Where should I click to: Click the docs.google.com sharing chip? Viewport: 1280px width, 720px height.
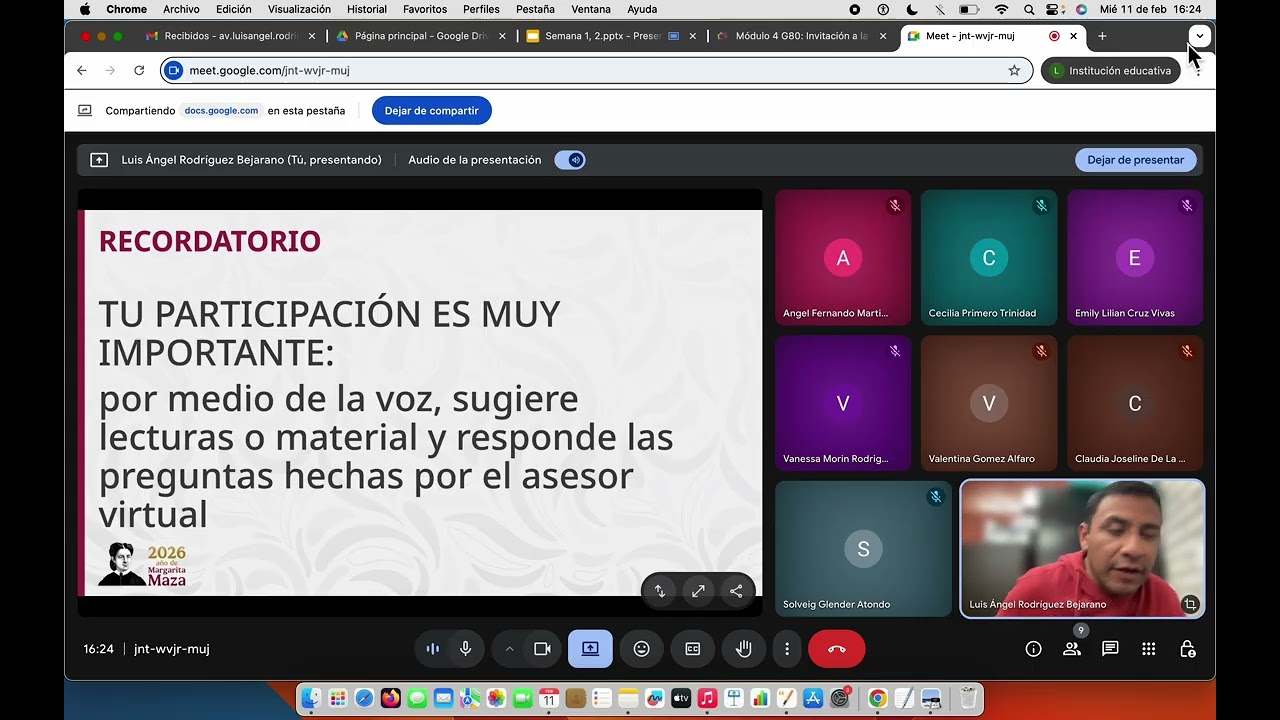click(221, 111)
